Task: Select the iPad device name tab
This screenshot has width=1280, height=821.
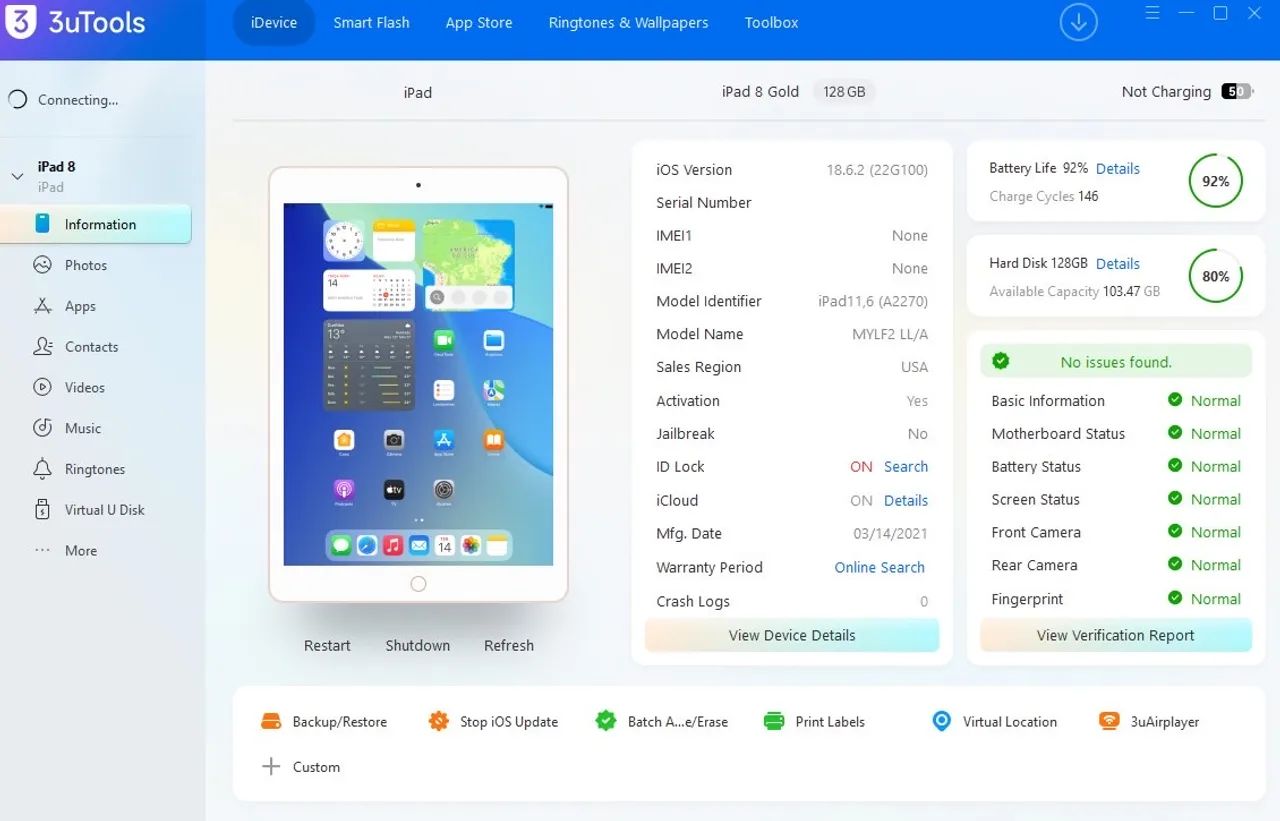Action: point(418,93)
